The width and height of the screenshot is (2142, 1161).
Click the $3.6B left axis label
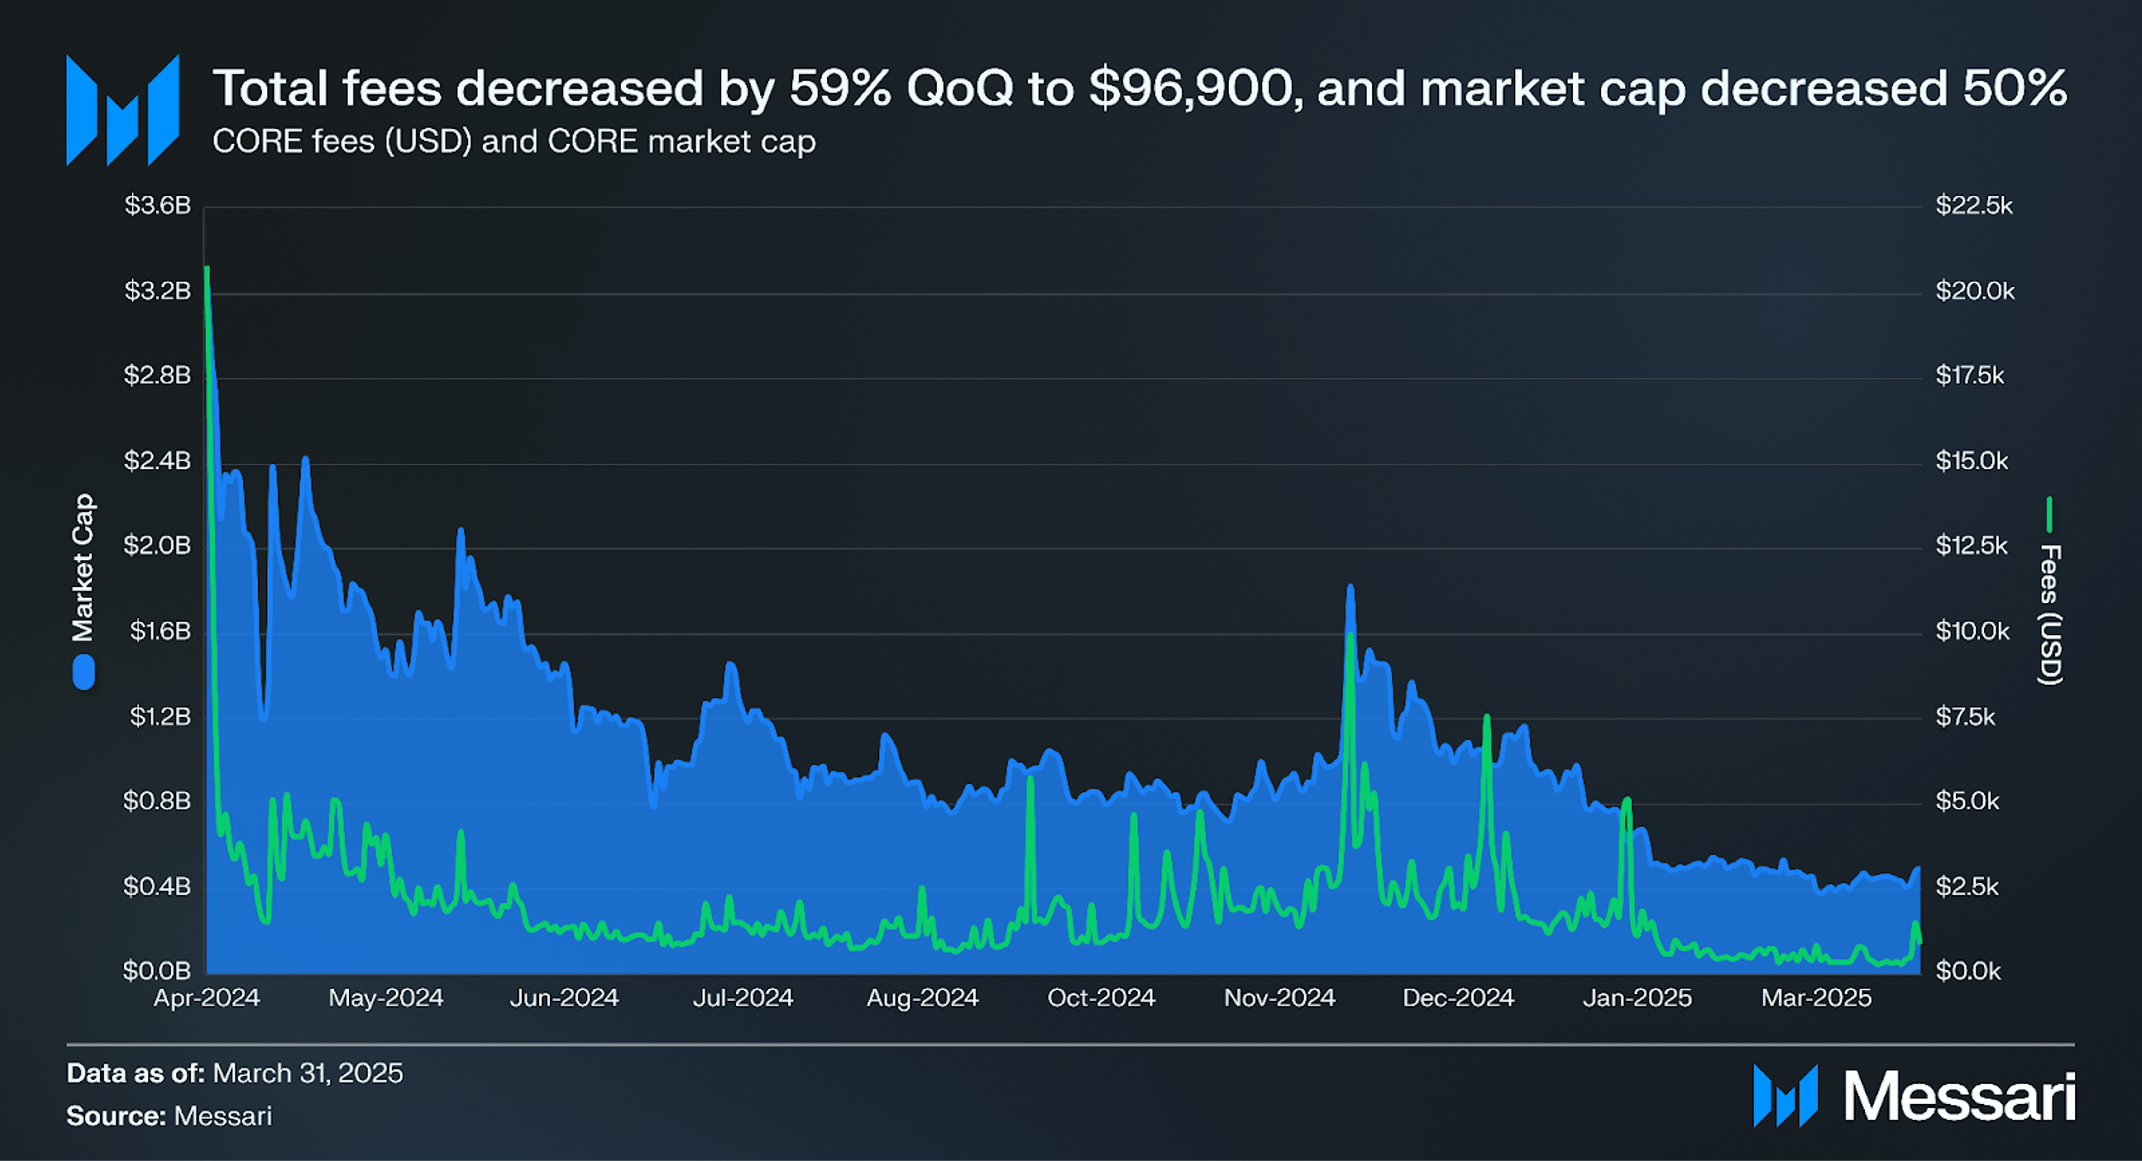point(157,206)
